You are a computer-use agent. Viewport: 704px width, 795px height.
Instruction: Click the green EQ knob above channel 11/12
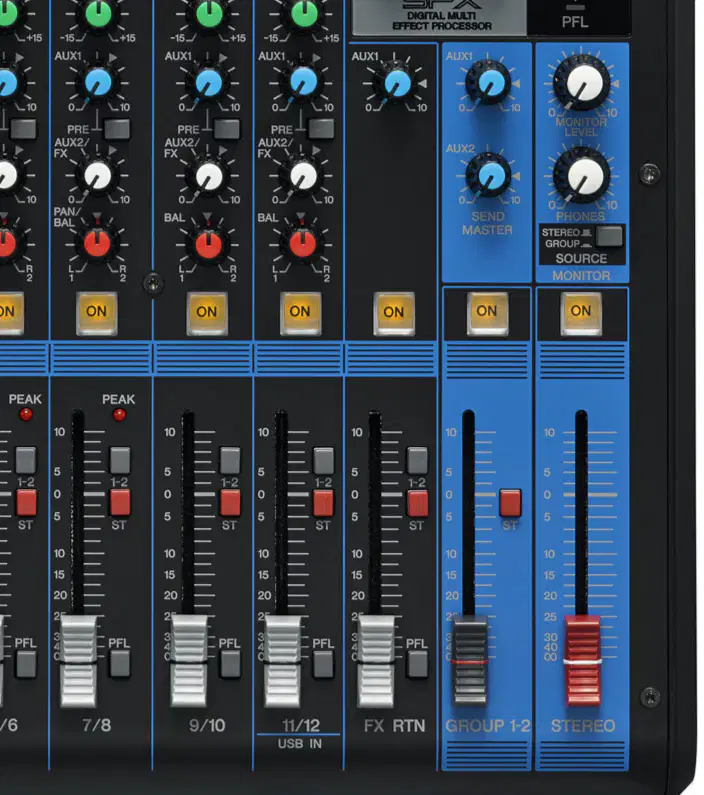(304, 15)
